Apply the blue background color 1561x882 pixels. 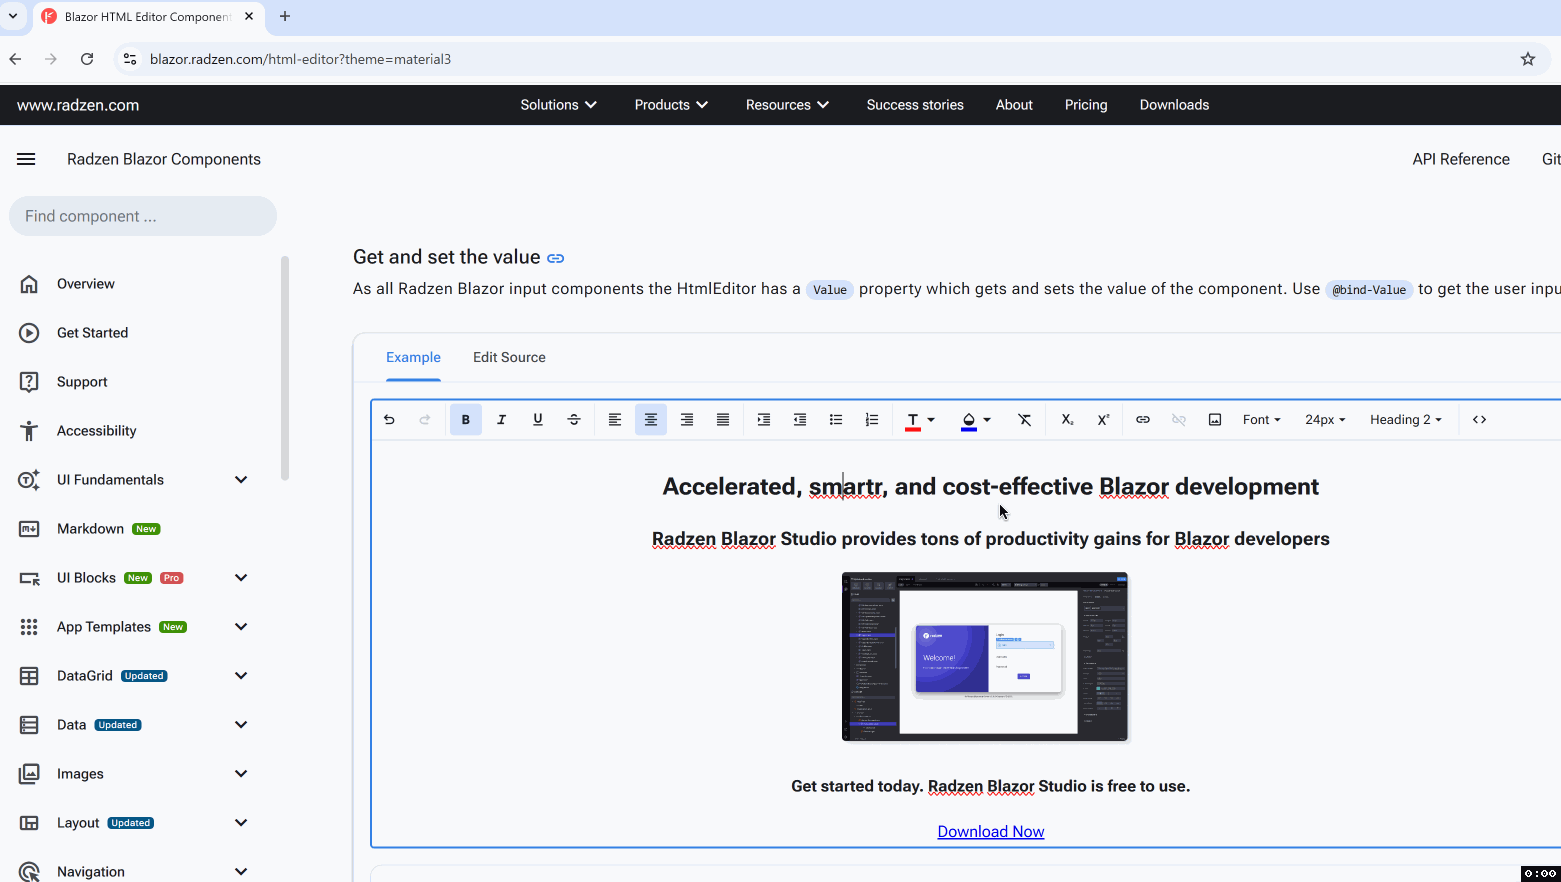coord(969,421)
